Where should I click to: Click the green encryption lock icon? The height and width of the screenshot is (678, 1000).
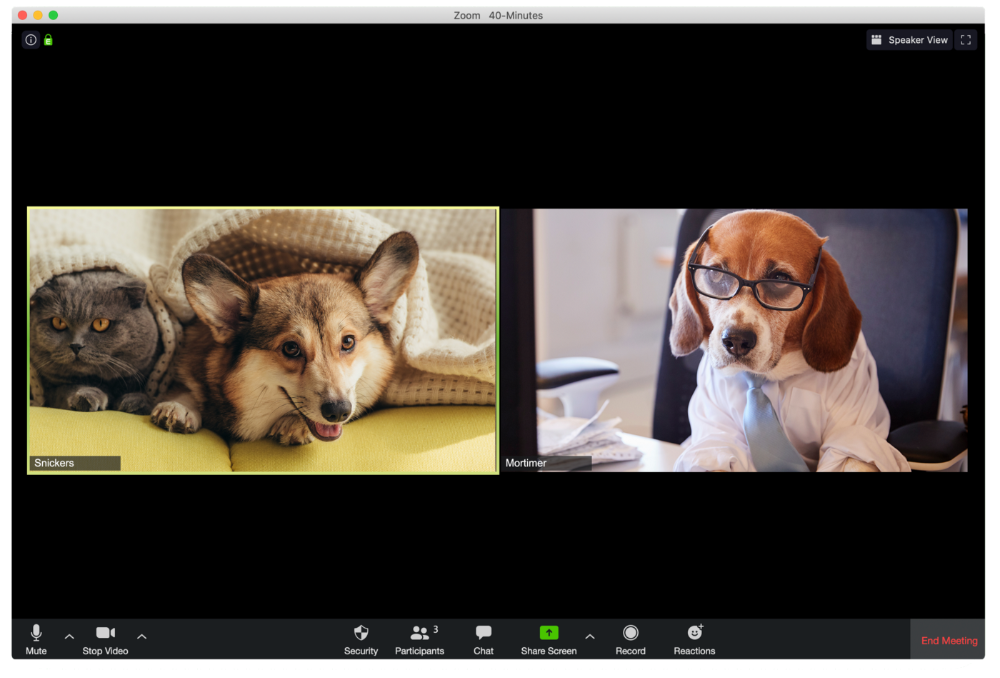pos(48,40)
